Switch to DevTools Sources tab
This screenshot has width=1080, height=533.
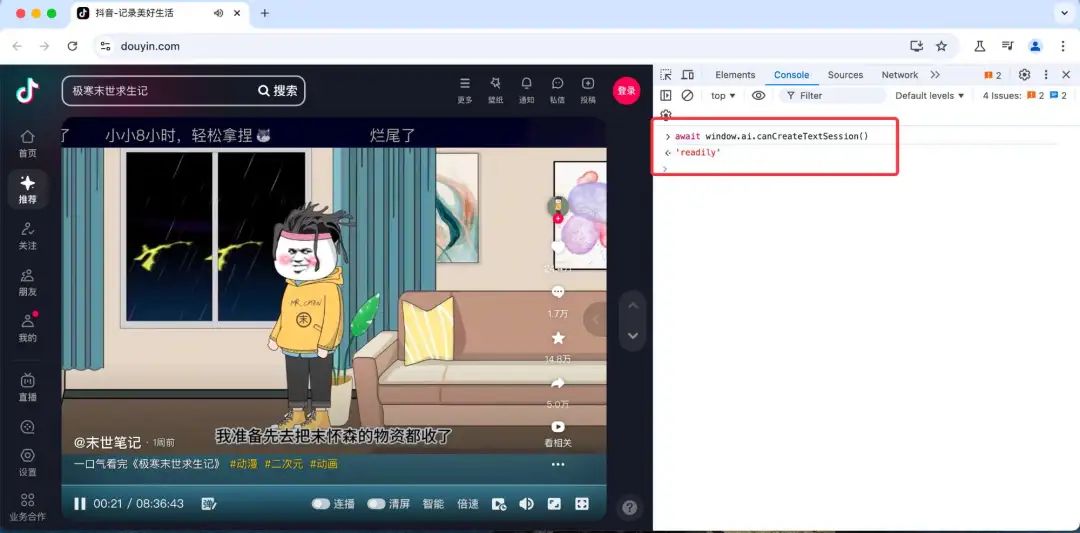(x=845, y=75)
